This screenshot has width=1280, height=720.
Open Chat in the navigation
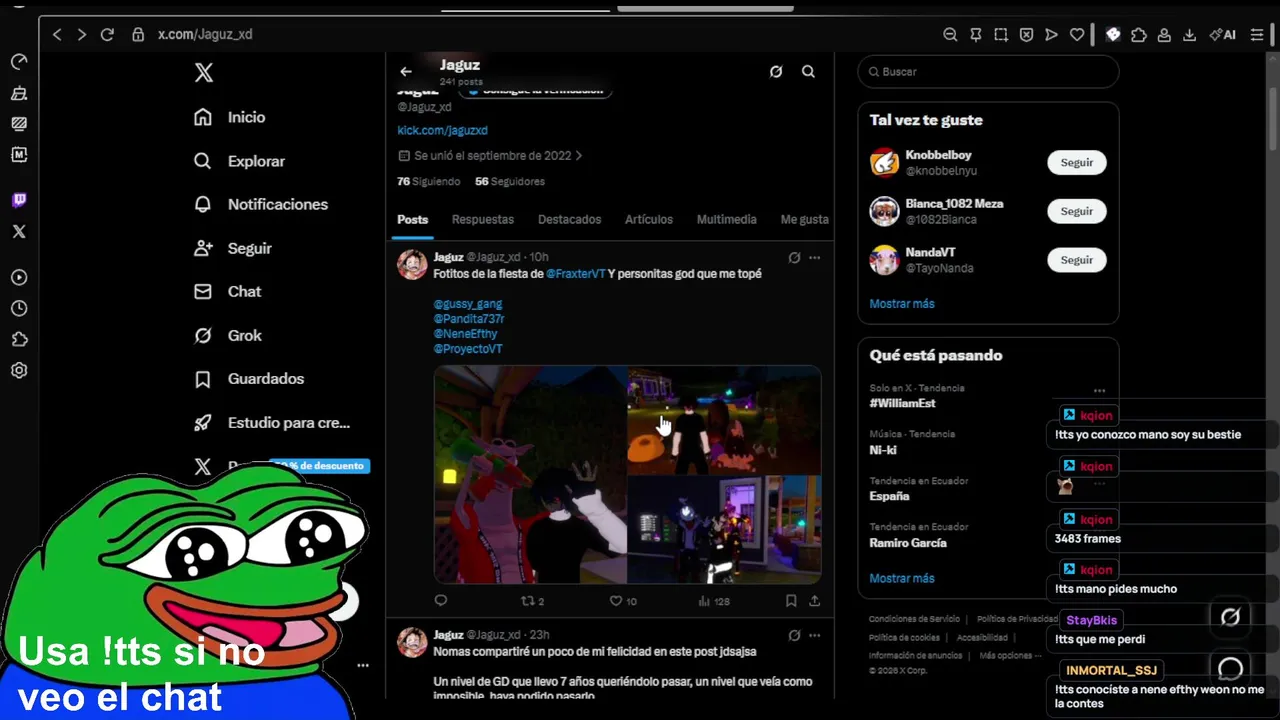pos(228,292)
